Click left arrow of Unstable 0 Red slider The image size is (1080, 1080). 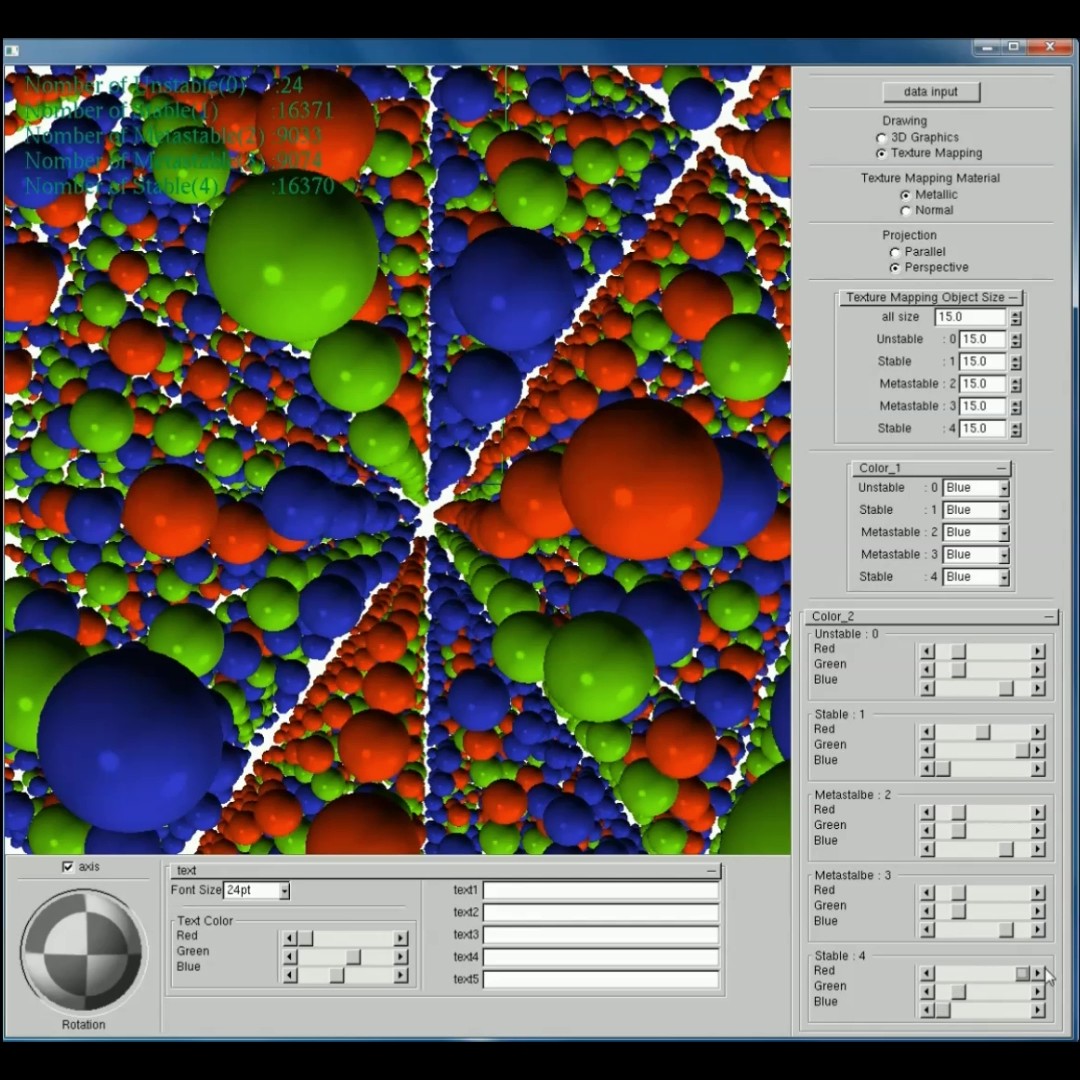click(927, 651)
